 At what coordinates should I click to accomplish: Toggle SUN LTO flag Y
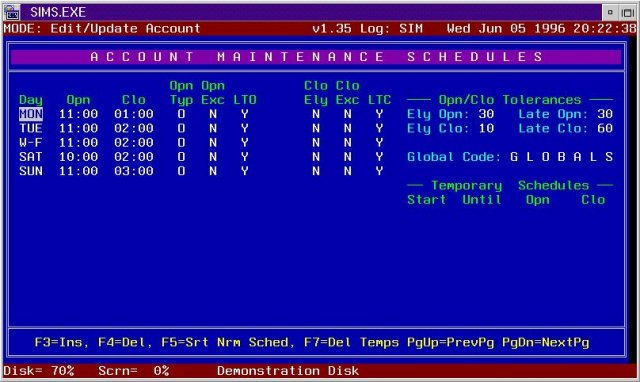[244, 171]
